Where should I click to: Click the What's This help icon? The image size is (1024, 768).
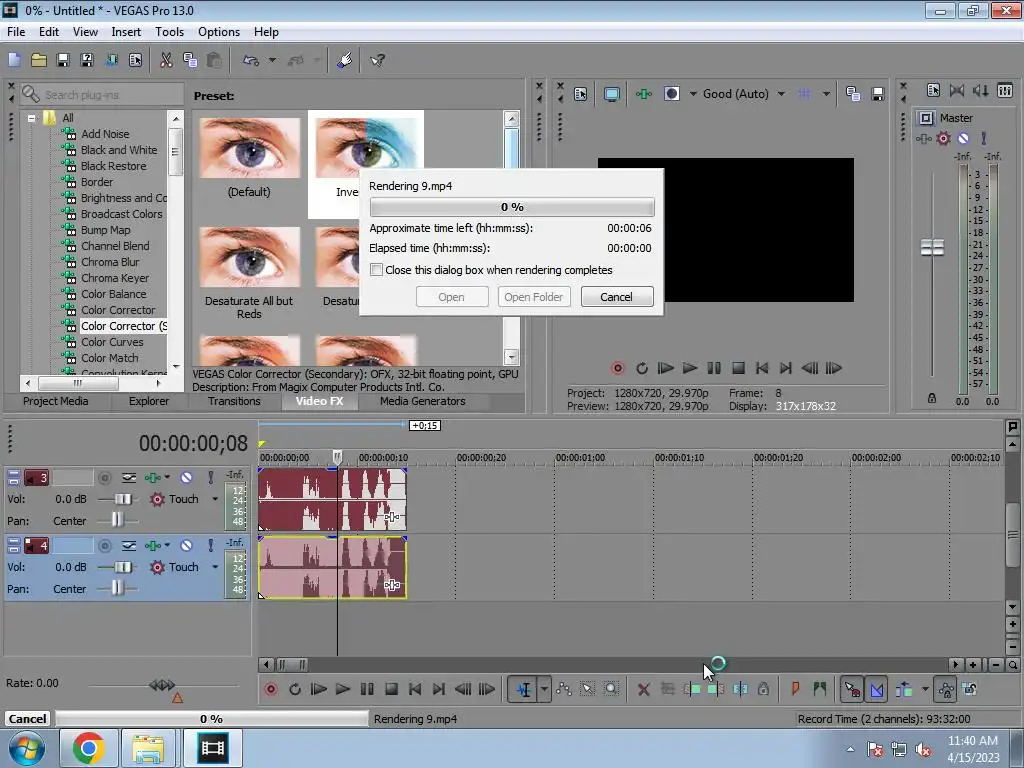[x=377, y=60]
